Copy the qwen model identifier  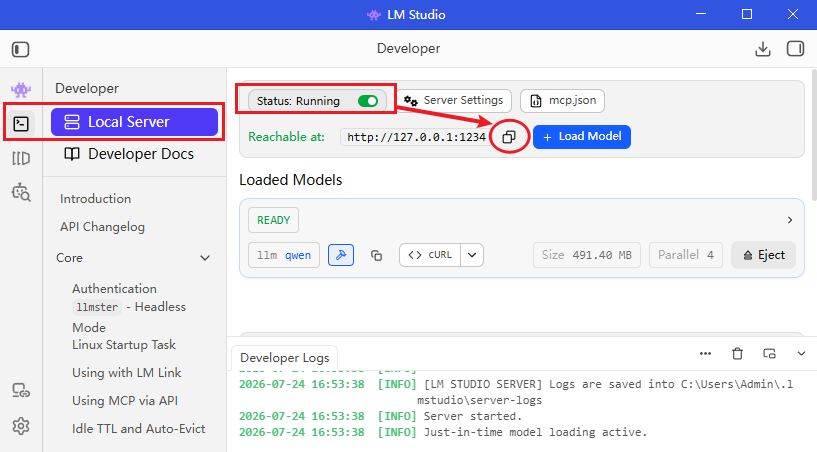(x=376, y=255)
